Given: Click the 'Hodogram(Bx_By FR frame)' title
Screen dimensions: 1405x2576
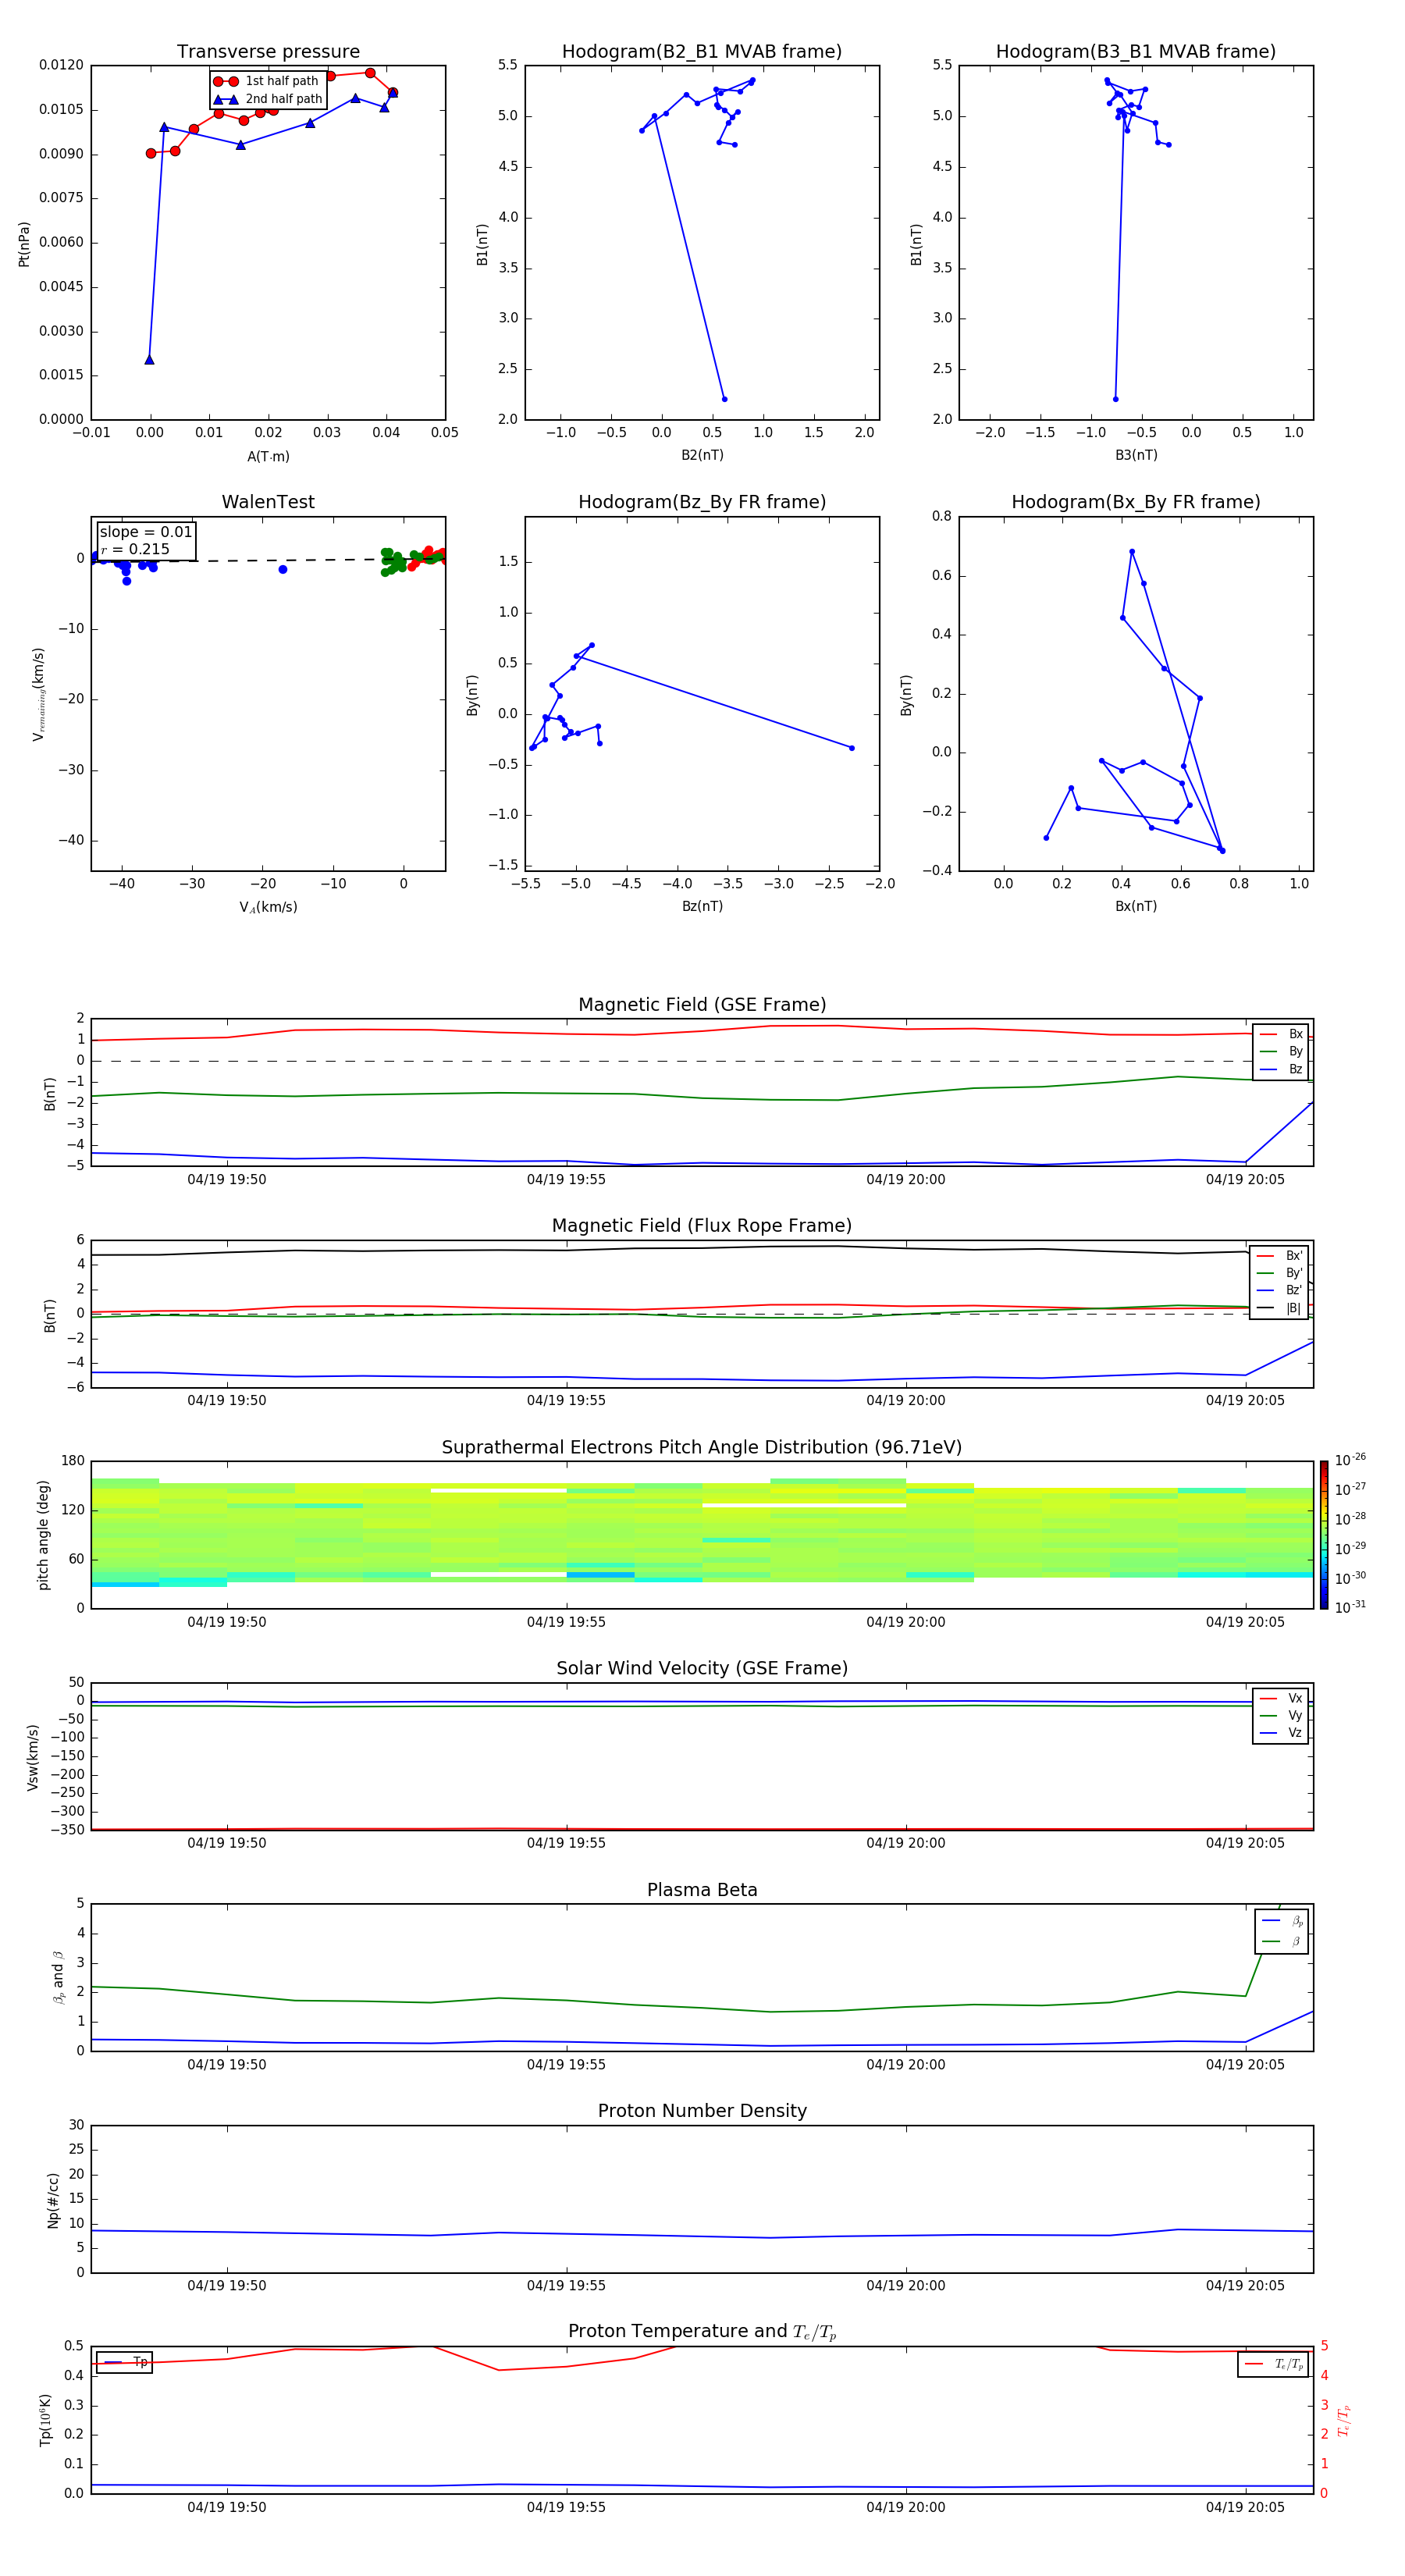Looking at the screenshot, I should [1136, 502].
